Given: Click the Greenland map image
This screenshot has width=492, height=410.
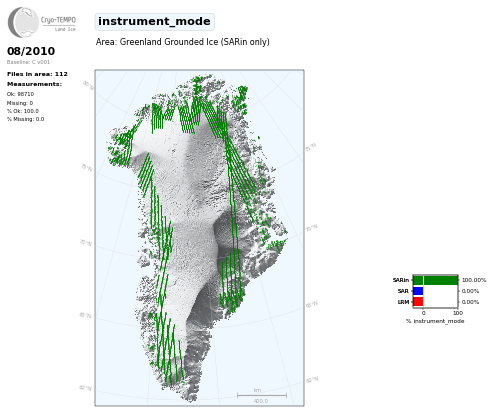Looking at the screenshot, I should [199, 238].
